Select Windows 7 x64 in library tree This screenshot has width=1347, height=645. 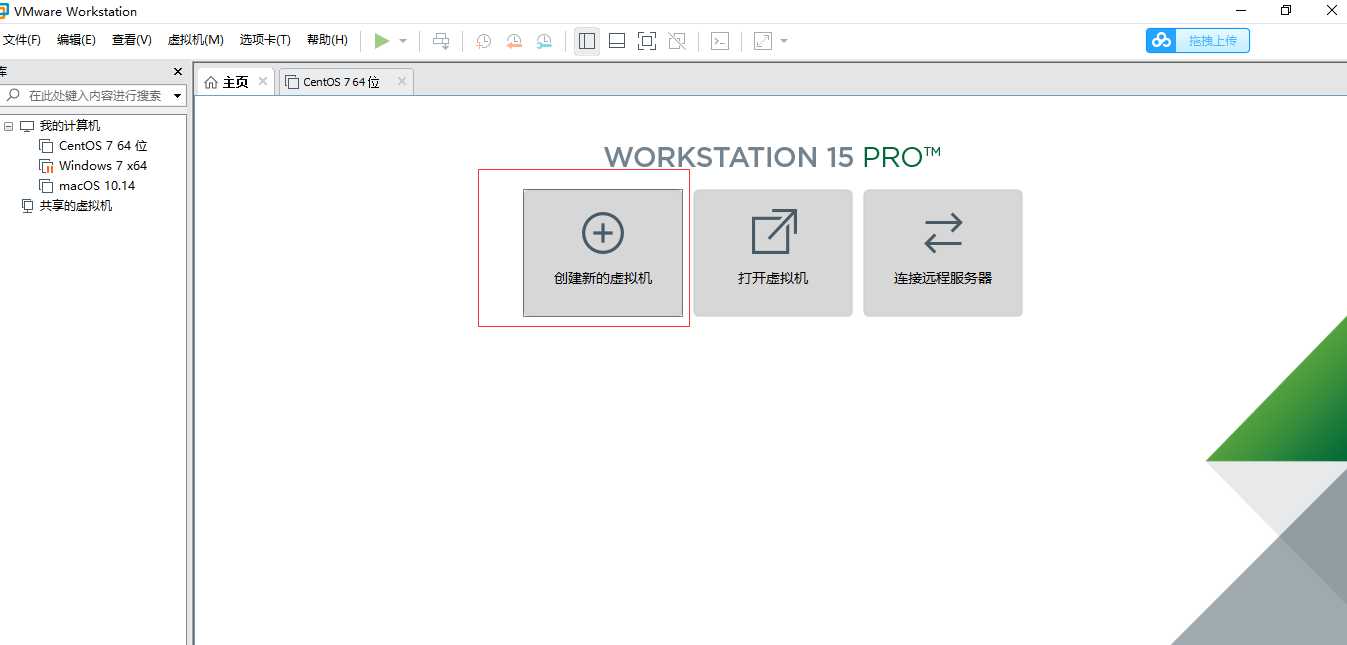coord(103,166)
